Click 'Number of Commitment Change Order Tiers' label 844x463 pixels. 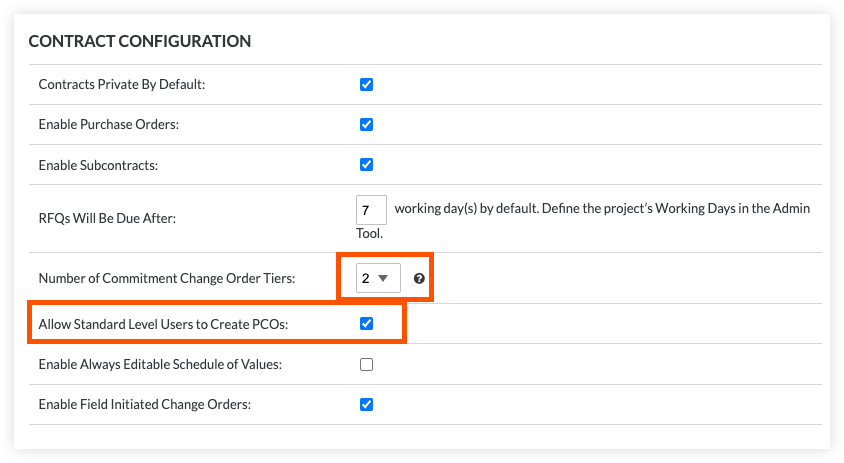point(166,279)
